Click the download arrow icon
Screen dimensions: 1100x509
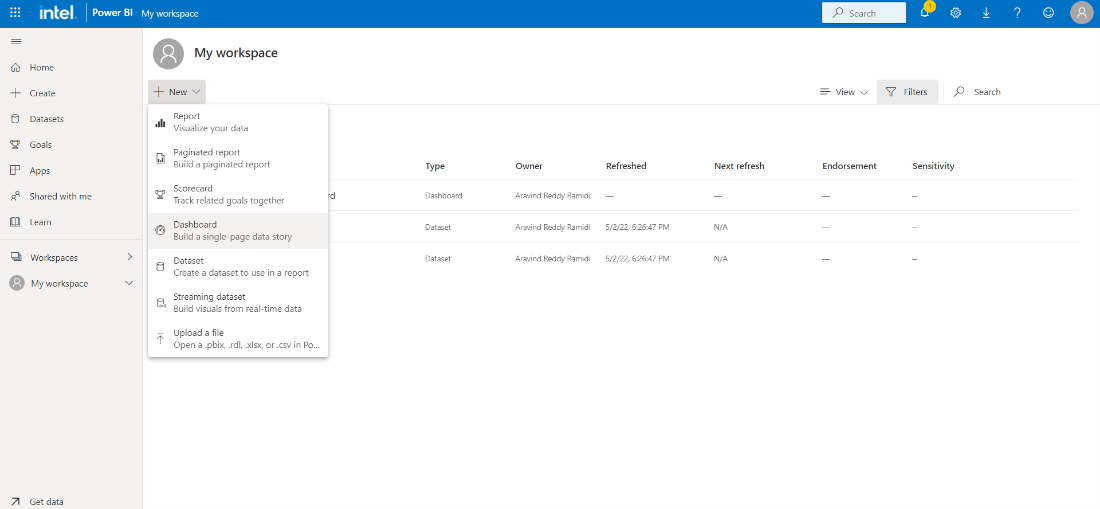(x=986, y=13)
